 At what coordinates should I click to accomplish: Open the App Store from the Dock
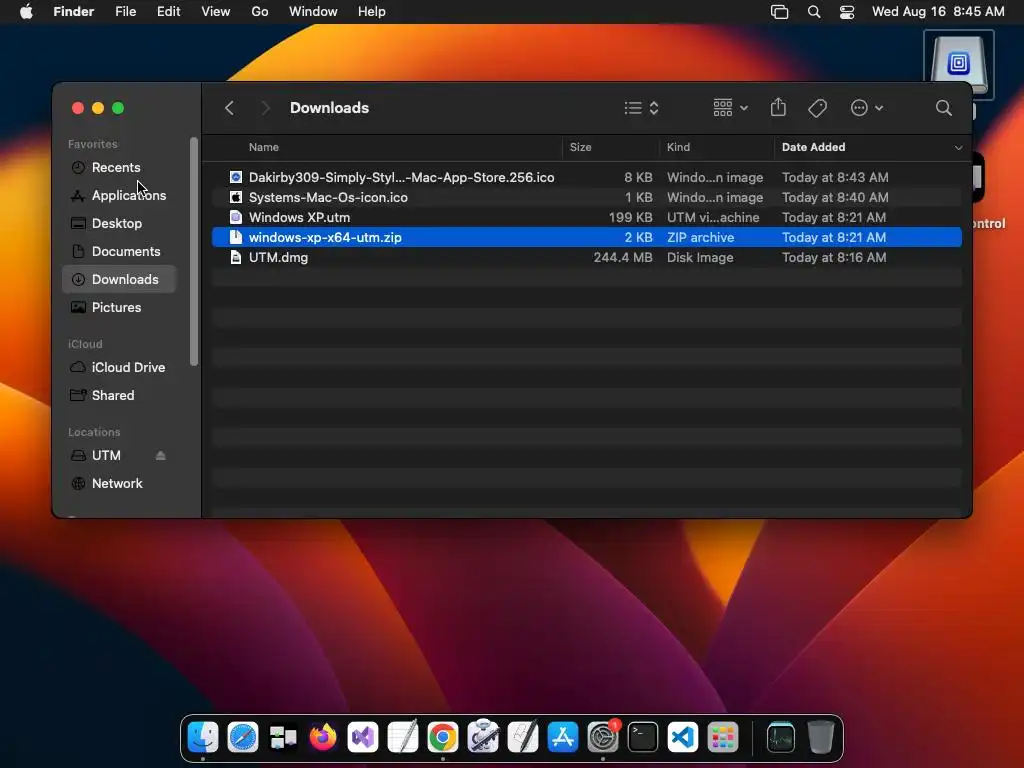(x=562, y=737)
